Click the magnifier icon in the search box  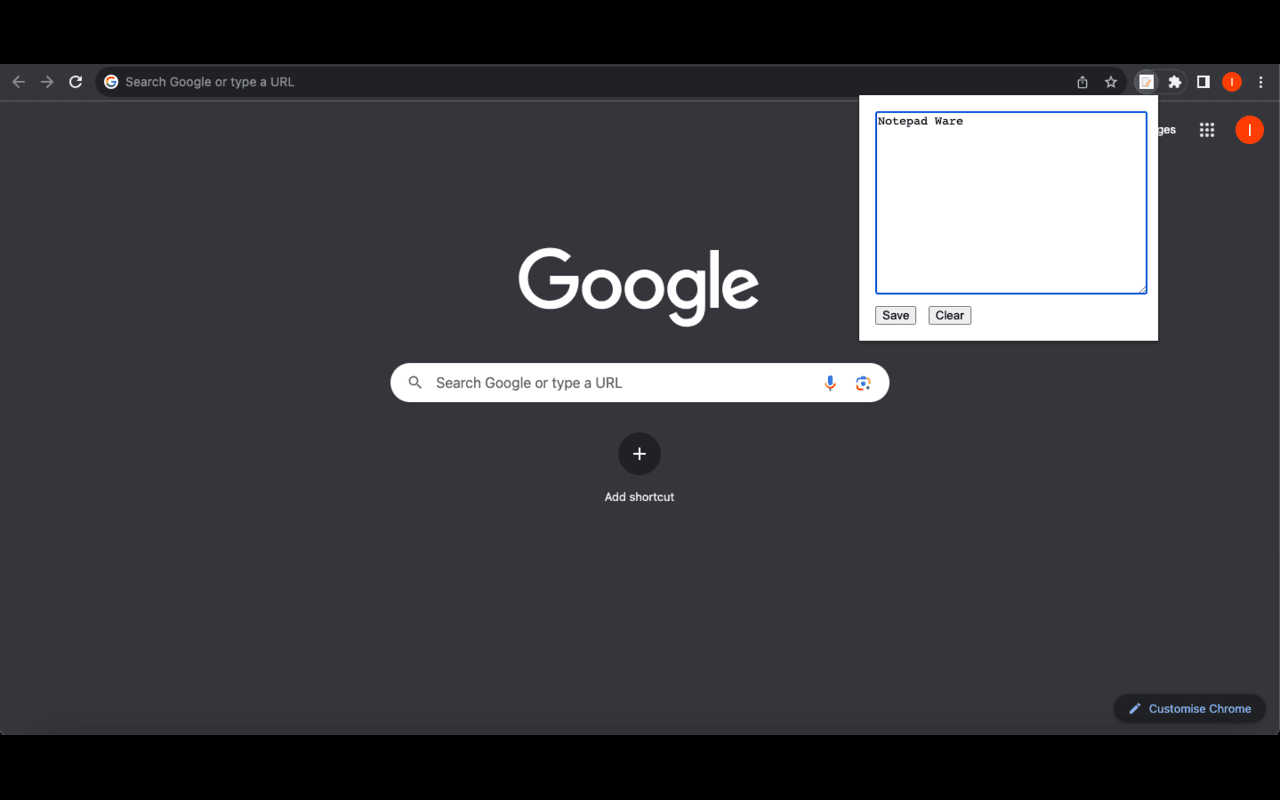click(415, 383)
